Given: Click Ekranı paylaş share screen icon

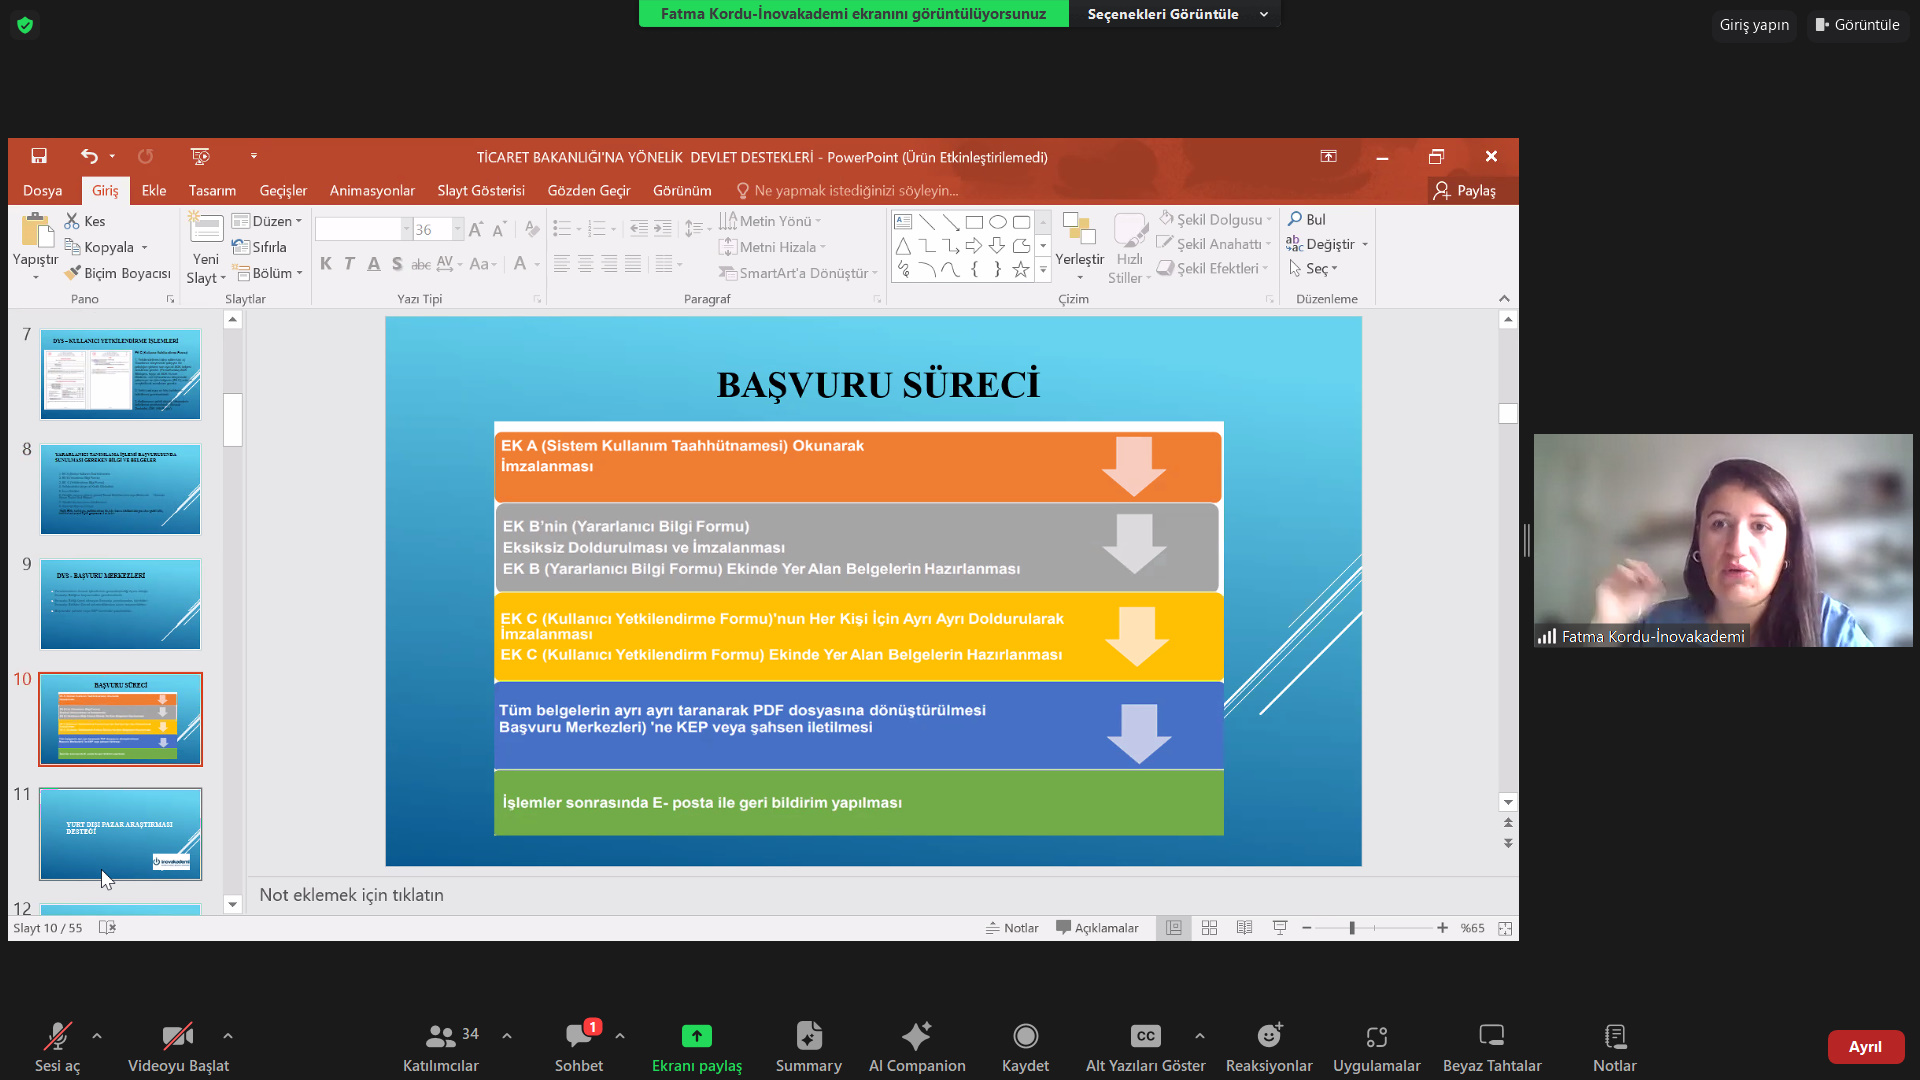Looking at the screenshot, I should [696, 1036].
